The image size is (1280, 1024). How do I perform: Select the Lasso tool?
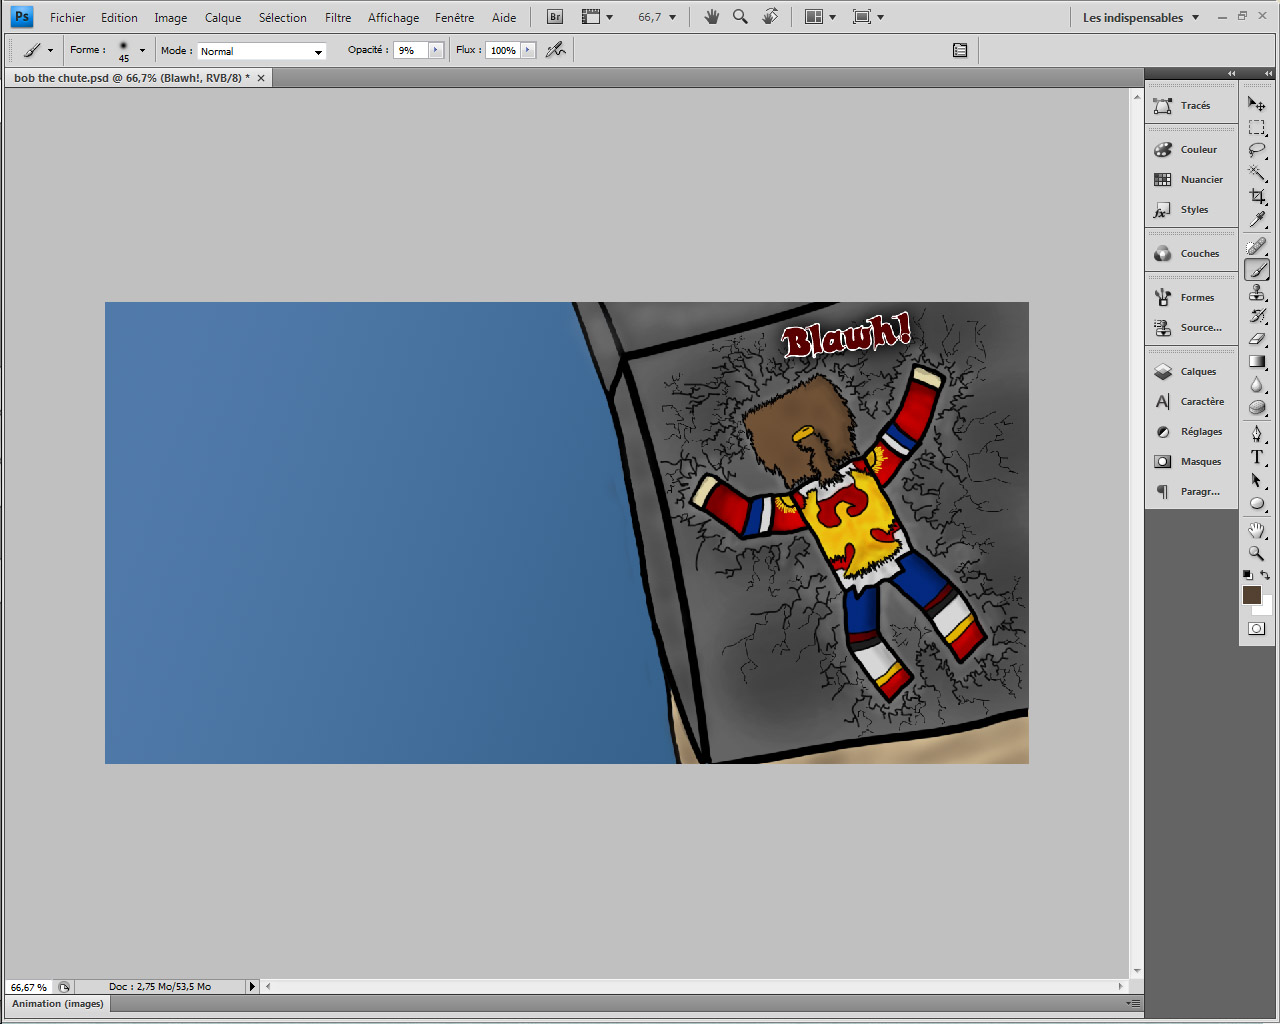(x=1257, y=150)
